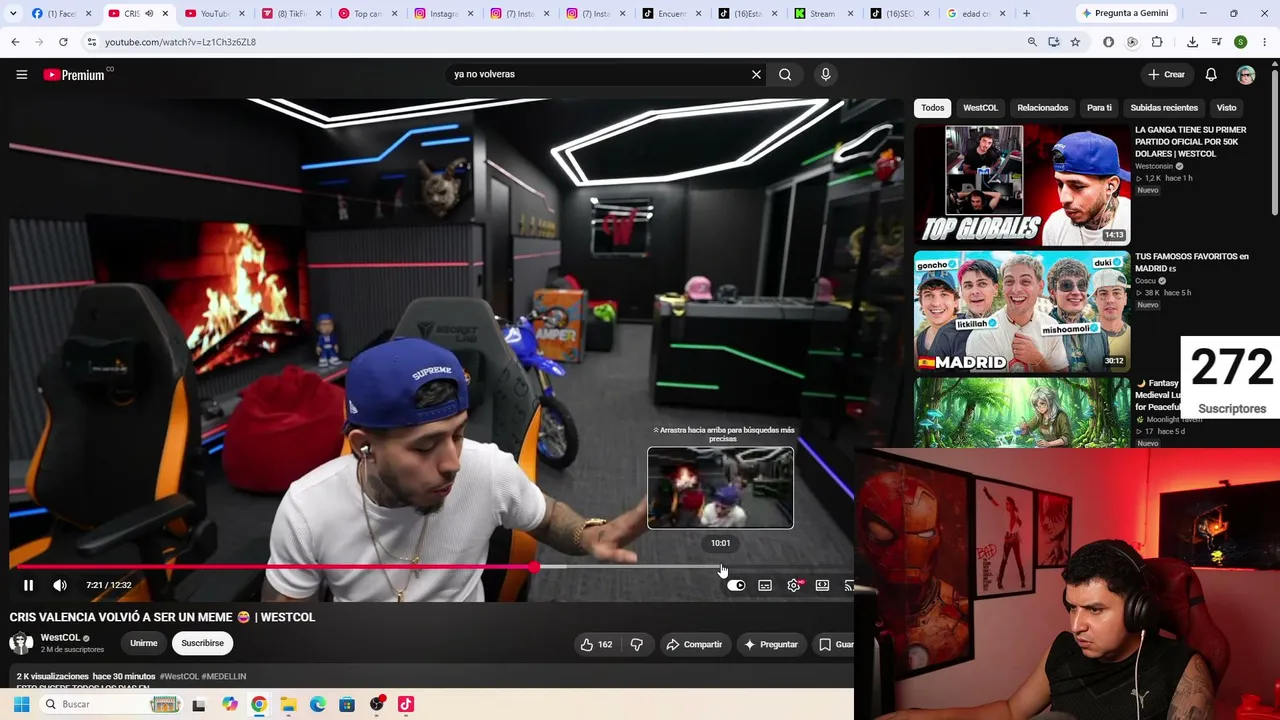Subscribe to WestCOL with Suscribirse
The height and width of the screenshot is (720, 1280).
pos(202,643)
